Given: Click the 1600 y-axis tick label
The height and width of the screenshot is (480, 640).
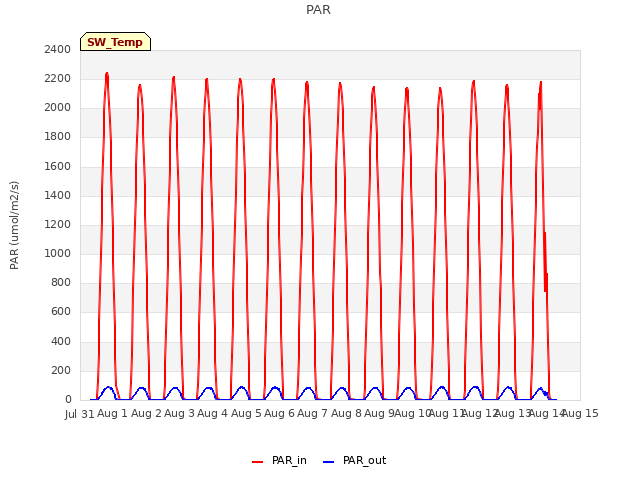Looking at the screenshot, I should (x=58, y=167).
